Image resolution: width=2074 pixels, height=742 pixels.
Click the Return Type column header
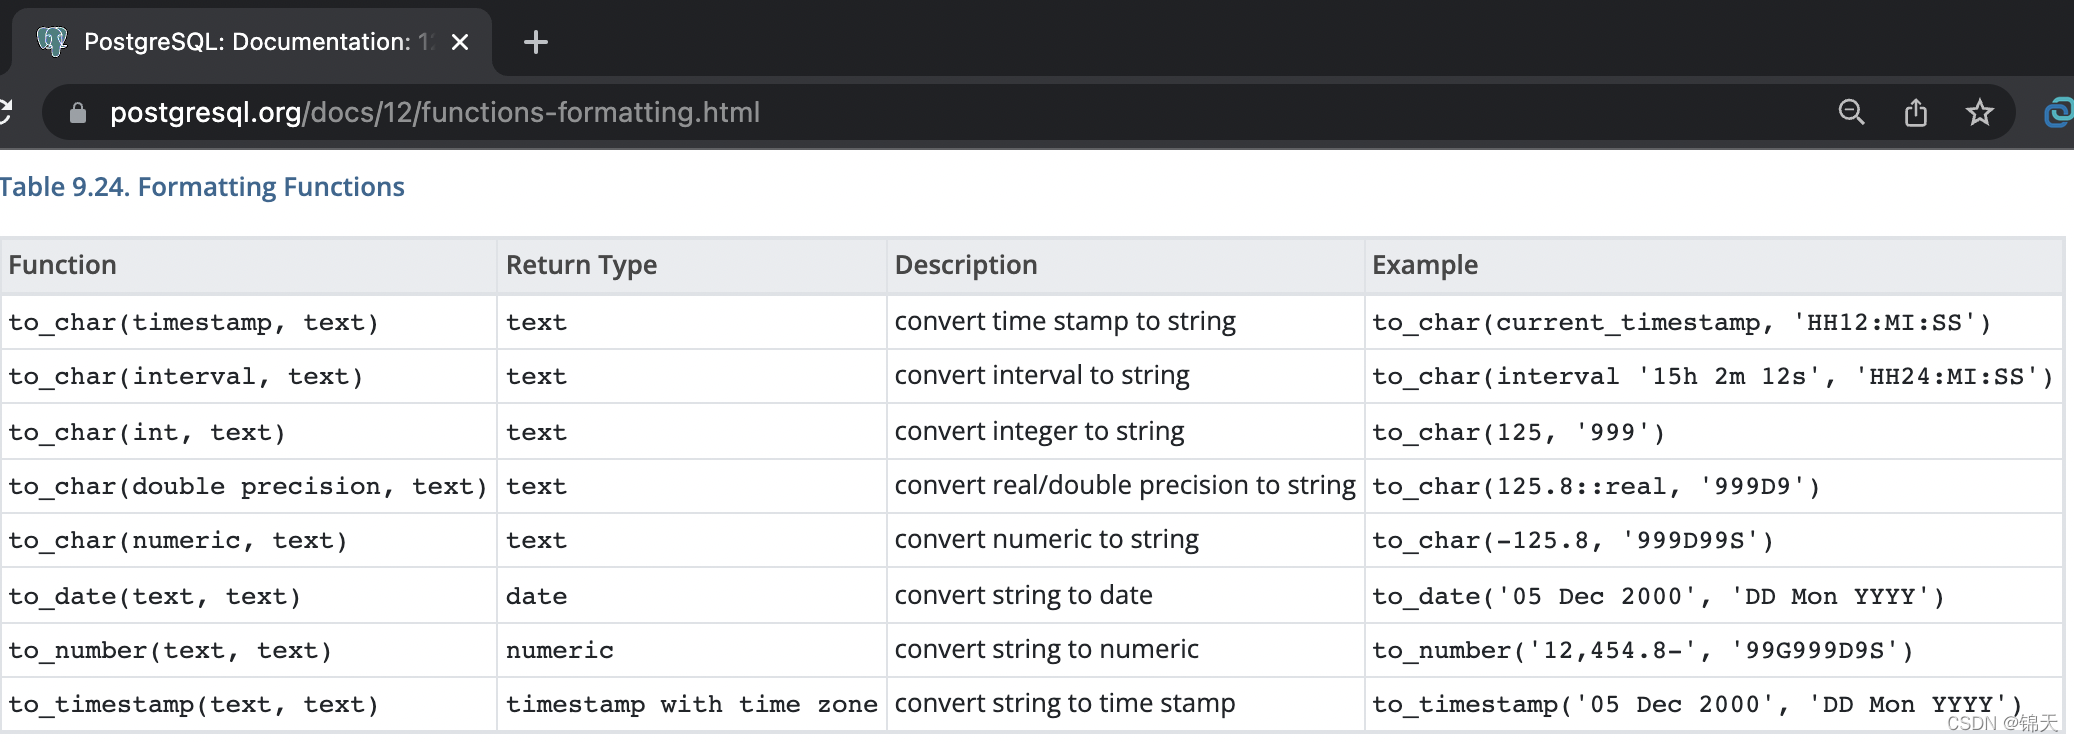(x=581, y=265)
